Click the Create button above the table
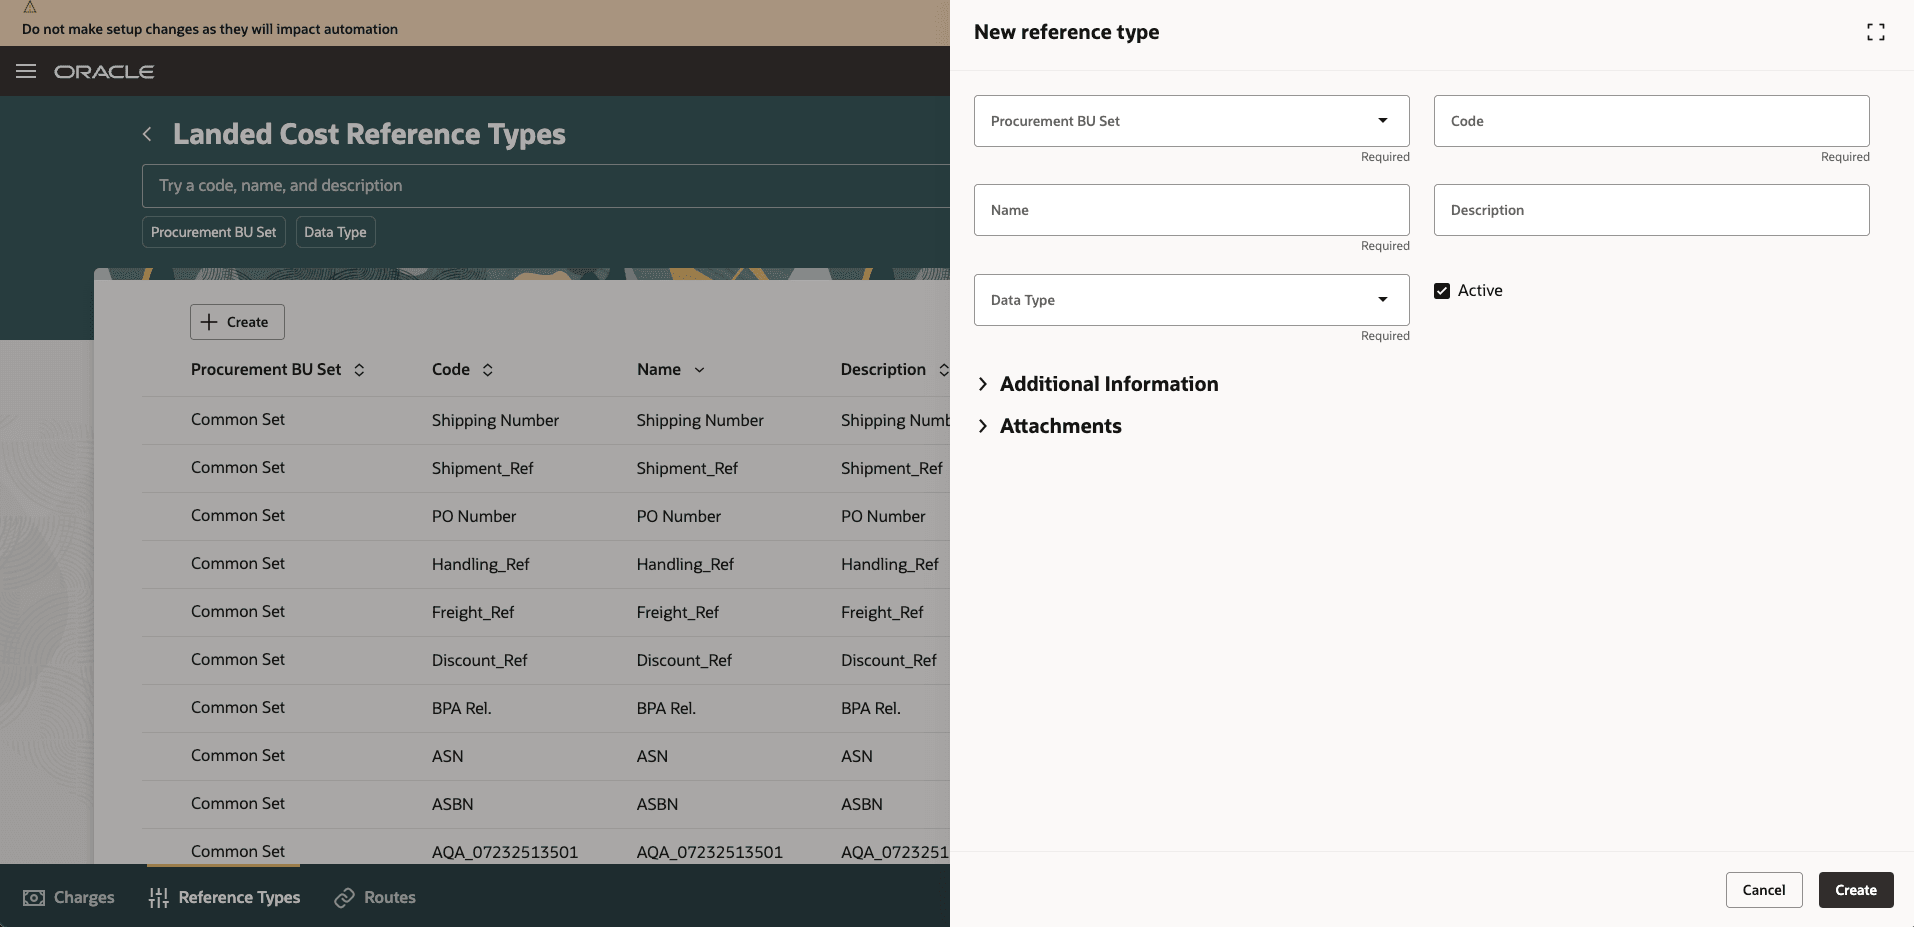The height and width of the screenshot is (927, 1914). (x=237, y=322)
